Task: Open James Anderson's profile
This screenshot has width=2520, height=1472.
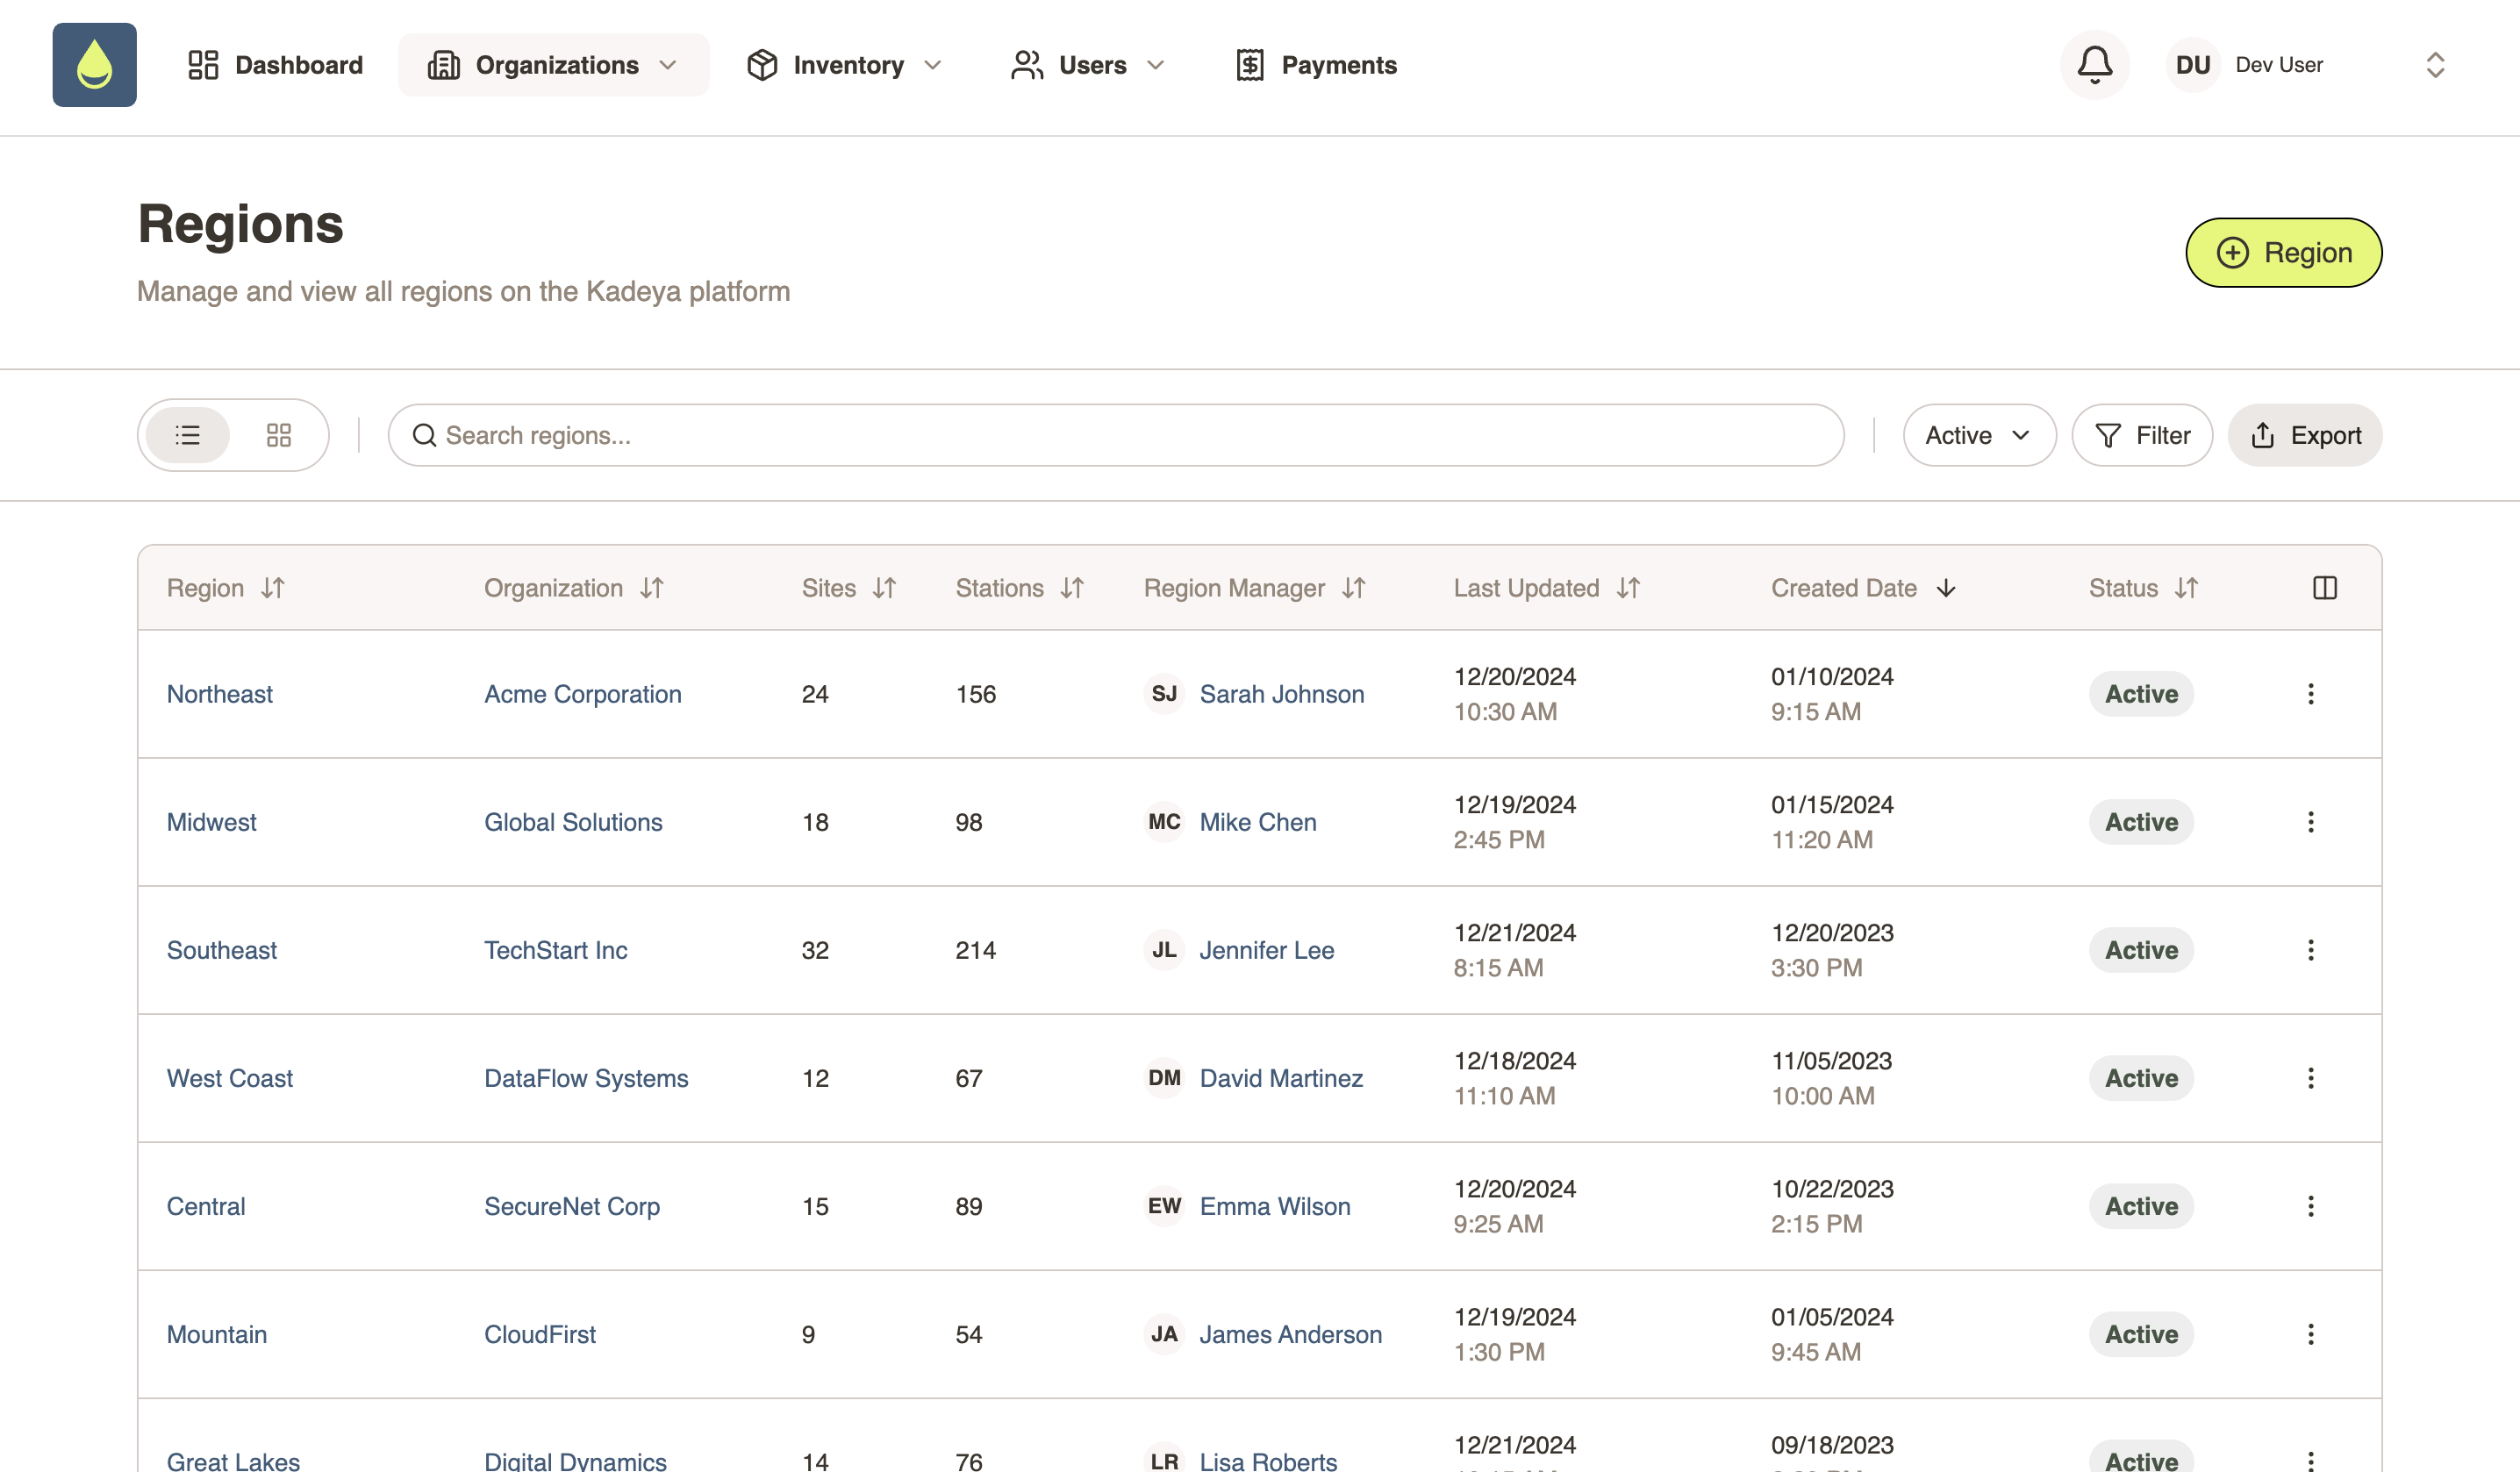Action: 1291,1334
